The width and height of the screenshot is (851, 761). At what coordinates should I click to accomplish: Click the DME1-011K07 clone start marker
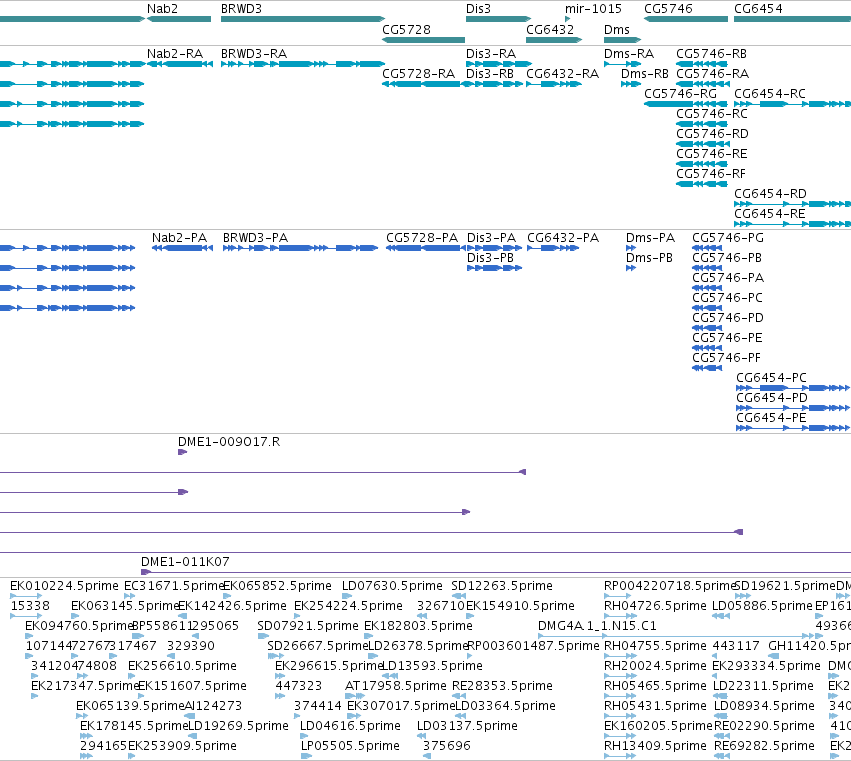[x=145, y=572]
